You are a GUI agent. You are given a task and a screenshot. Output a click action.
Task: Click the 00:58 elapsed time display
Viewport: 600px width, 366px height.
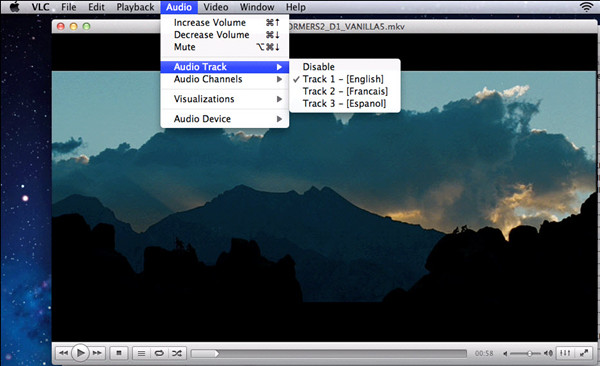click(x=484, y=353)
